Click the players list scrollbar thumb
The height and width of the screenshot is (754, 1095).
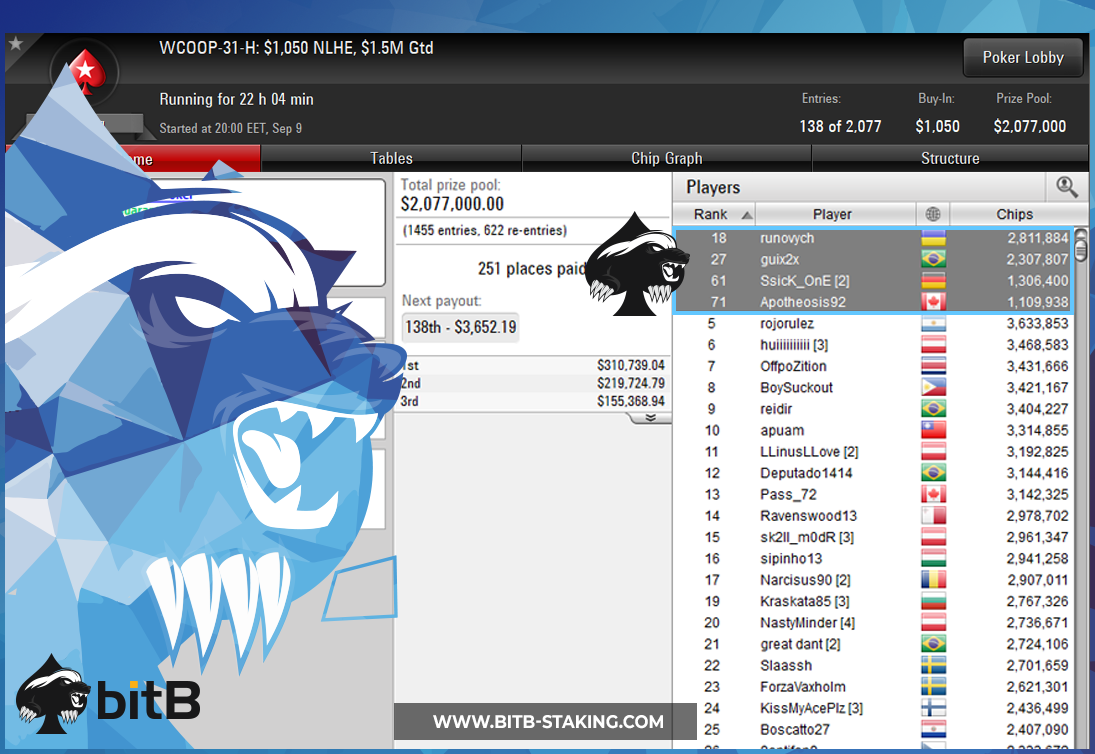point(1081,251)
